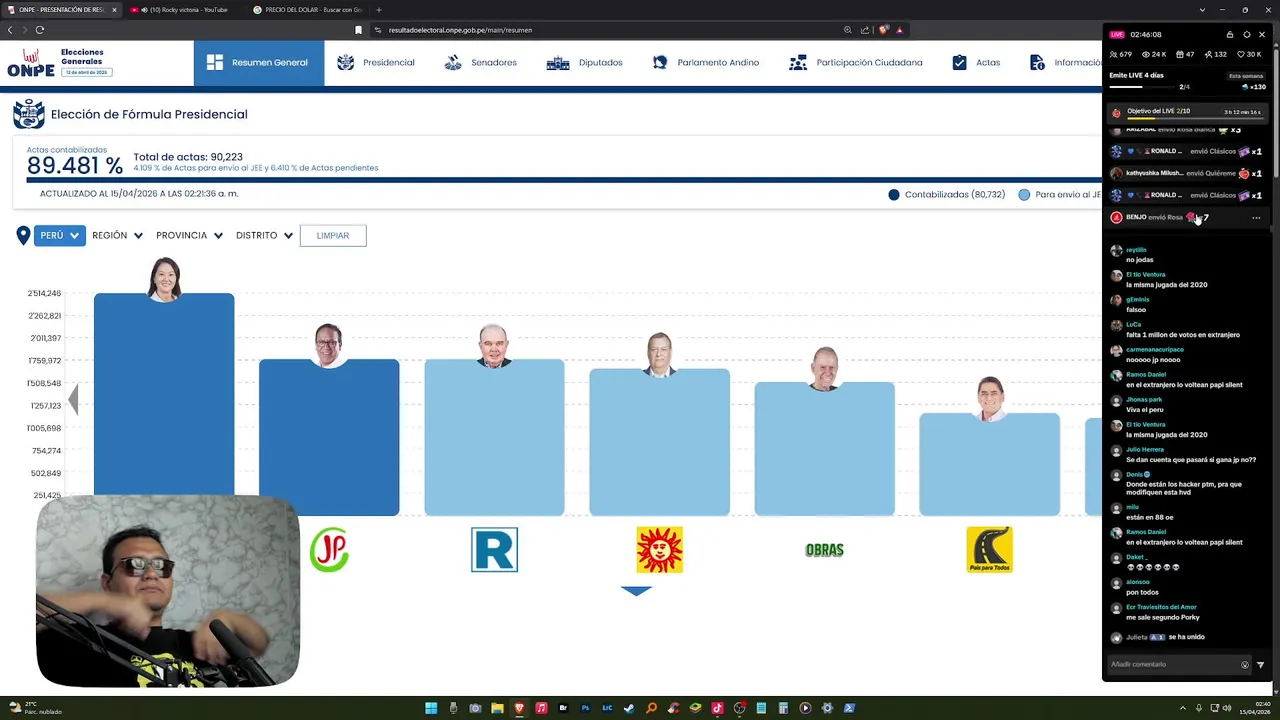Expand the PERÚ dropdown

click(x=59, y=235)
